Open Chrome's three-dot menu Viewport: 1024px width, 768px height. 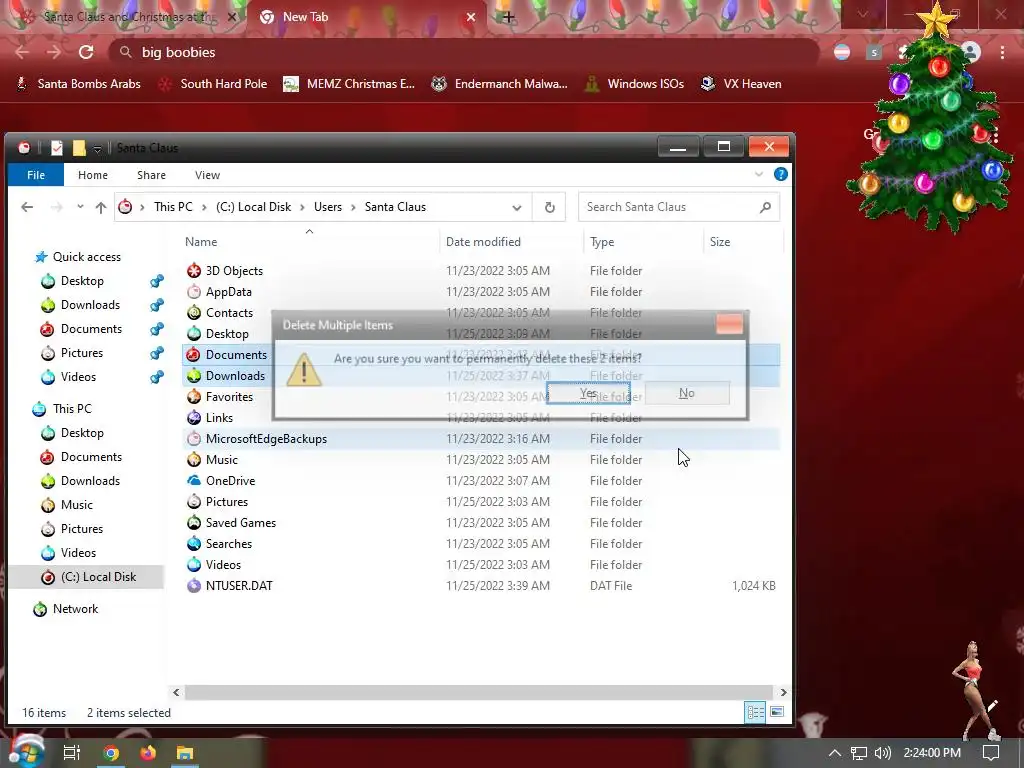point(1002,52)
